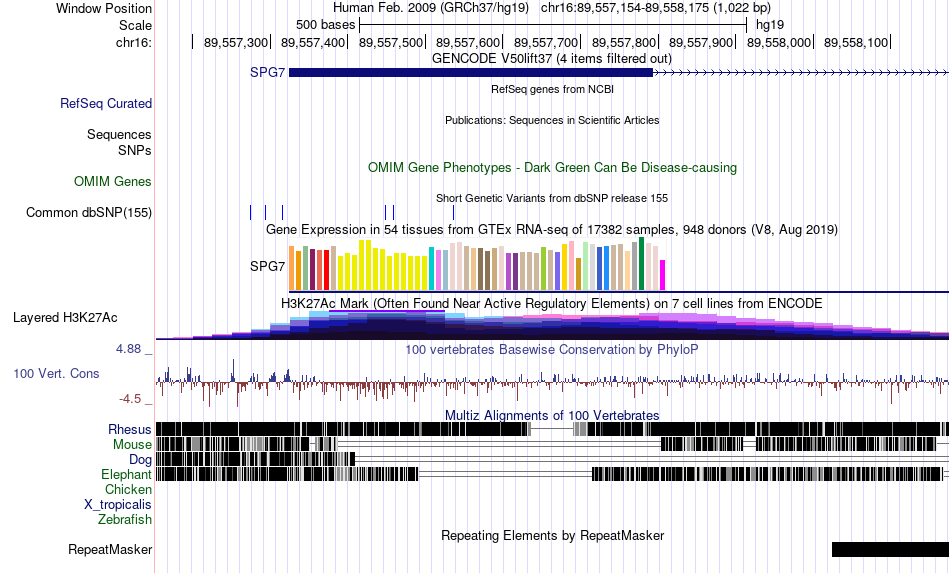Open the RefSeq Curated track label

(106, 104)
